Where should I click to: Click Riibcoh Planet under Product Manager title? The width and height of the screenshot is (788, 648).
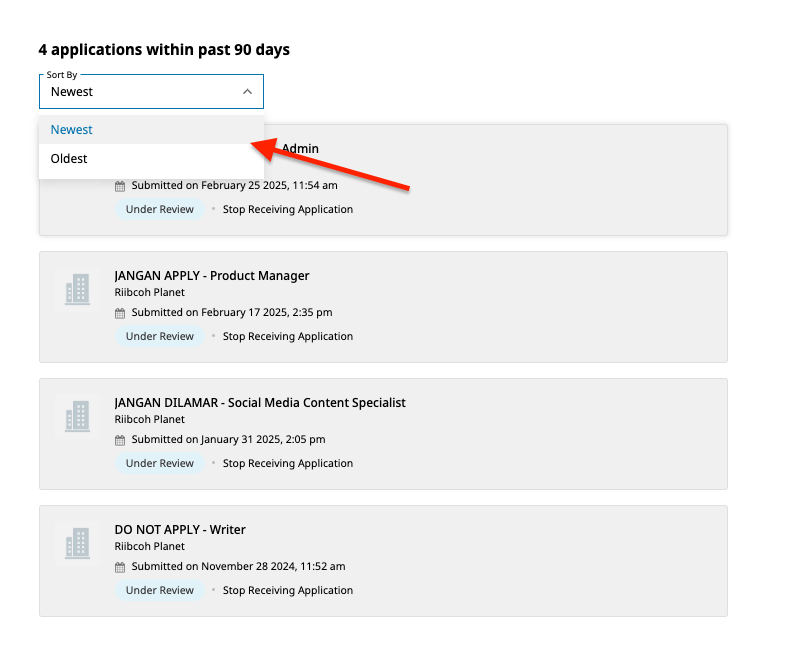pyautogui.click(x=149, y=292)
